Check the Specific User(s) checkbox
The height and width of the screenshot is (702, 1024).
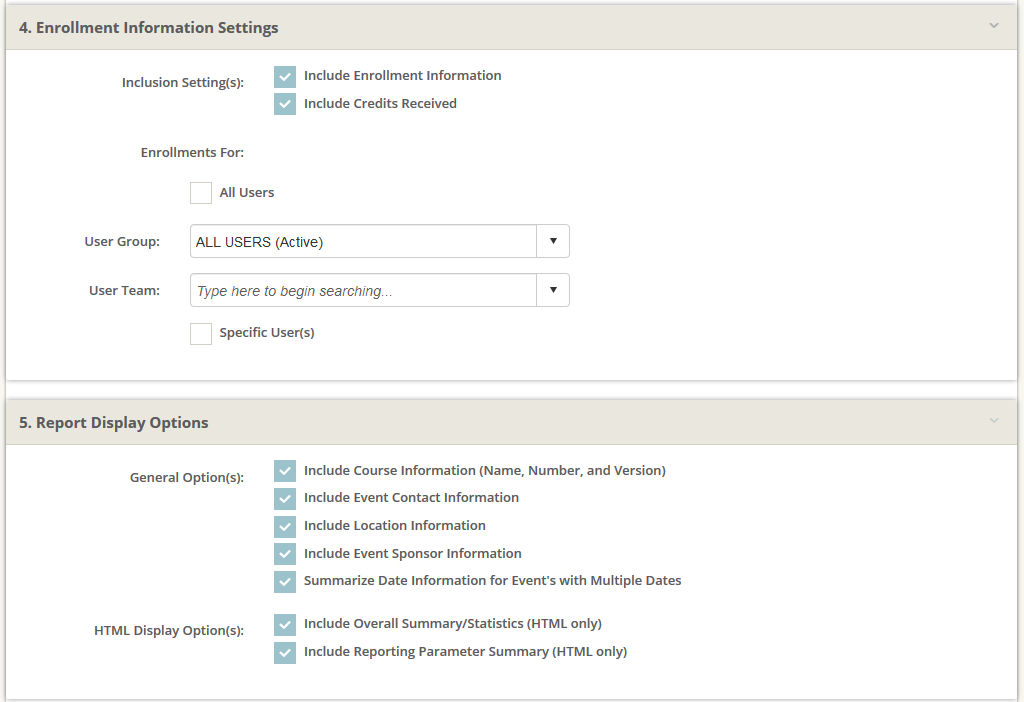click(x=201, y=333)
